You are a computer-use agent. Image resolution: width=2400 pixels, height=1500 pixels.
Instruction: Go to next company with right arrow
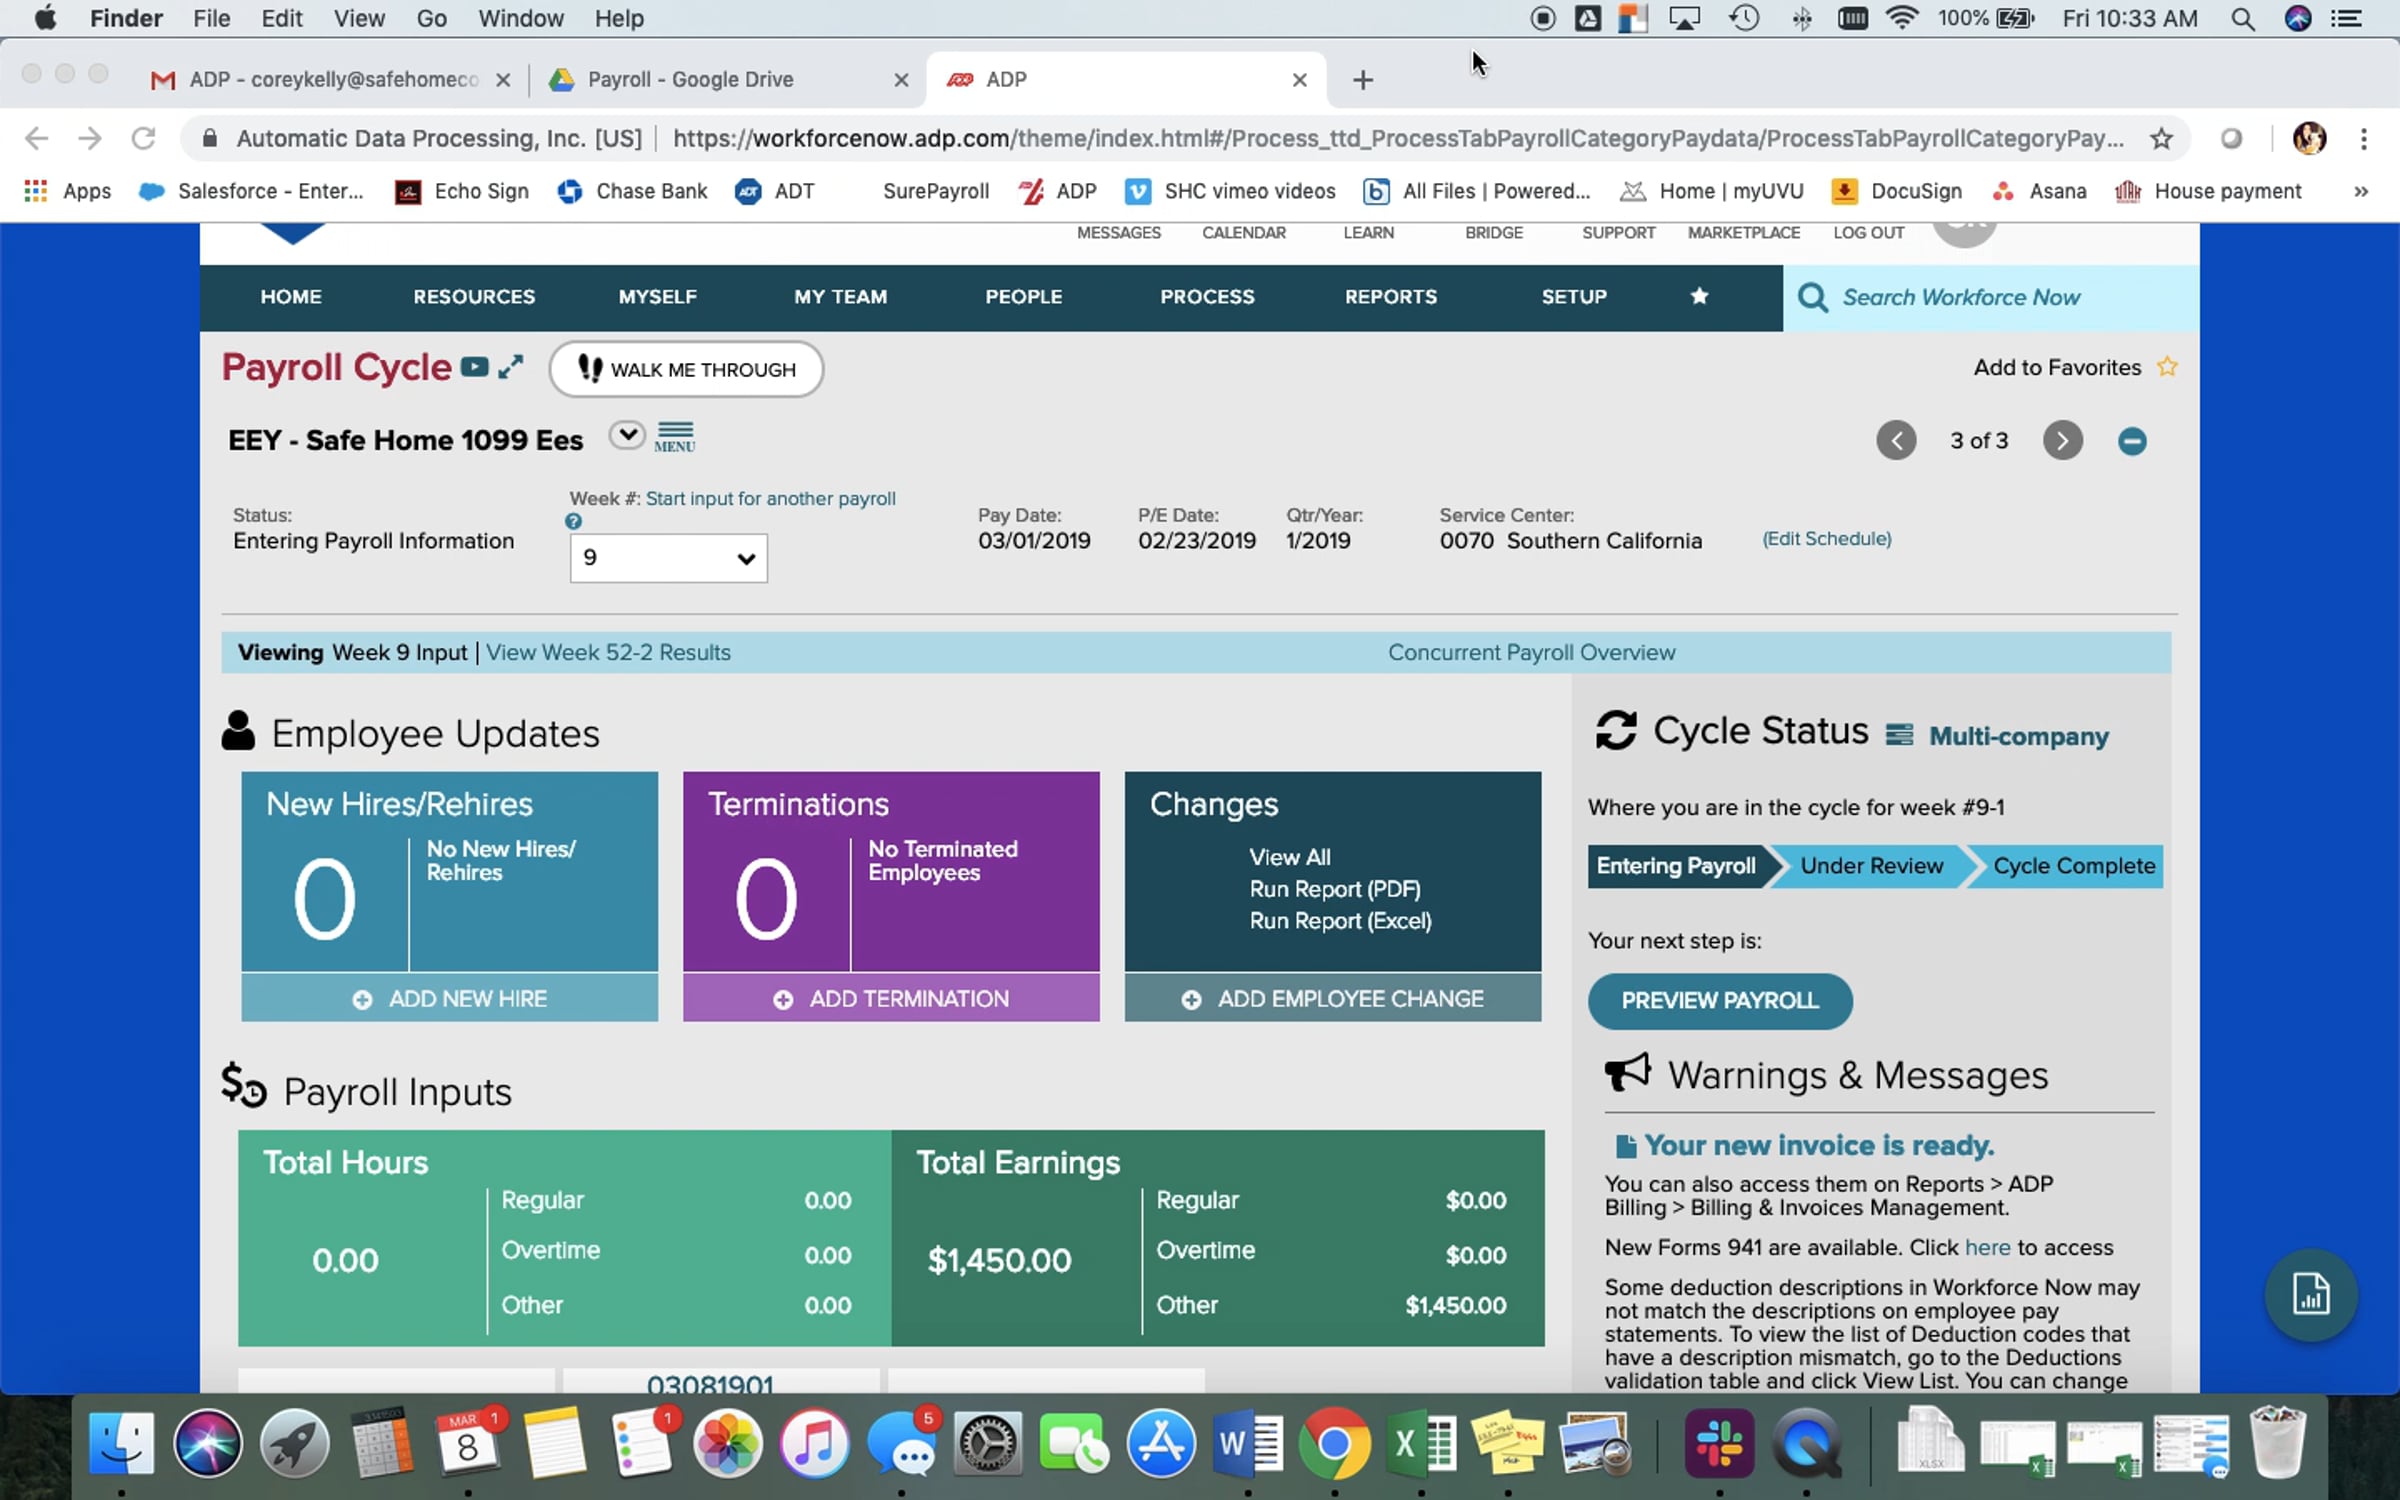(x=2062, y=441)
